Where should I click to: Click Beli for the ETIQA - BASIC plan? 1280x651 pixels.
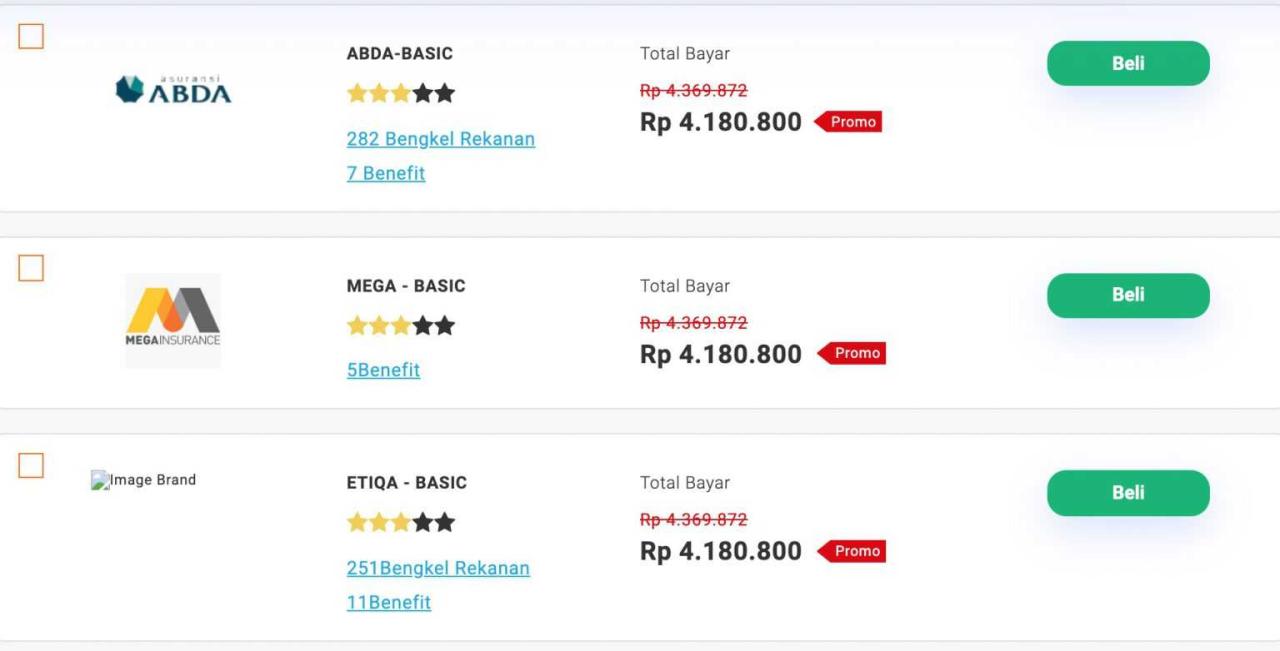tap(1127, 492)
